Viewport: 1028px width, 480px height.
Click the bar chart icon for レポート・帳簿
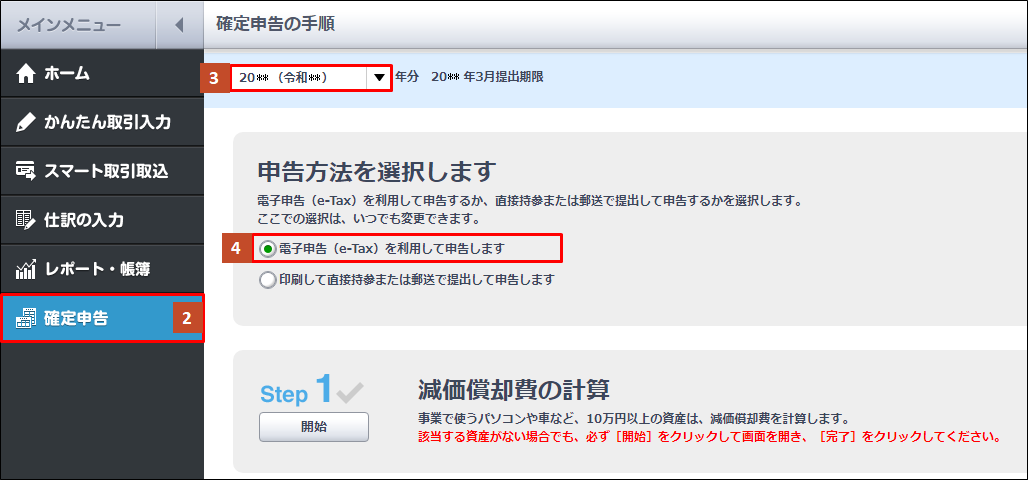[x=26, y=269]
